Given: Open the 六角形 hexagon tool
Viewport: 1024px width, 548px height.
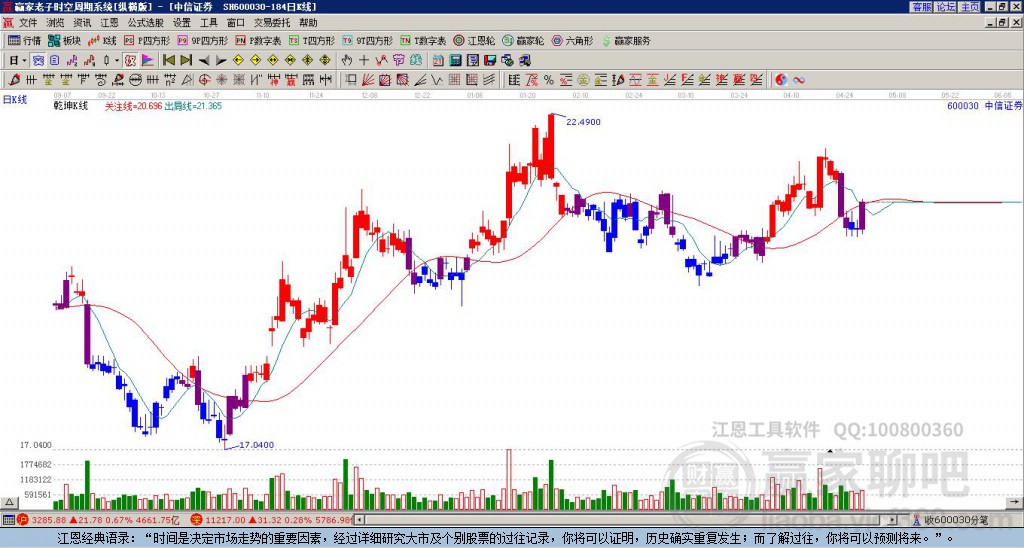Looking at the screenshot, I should (573, 40).
